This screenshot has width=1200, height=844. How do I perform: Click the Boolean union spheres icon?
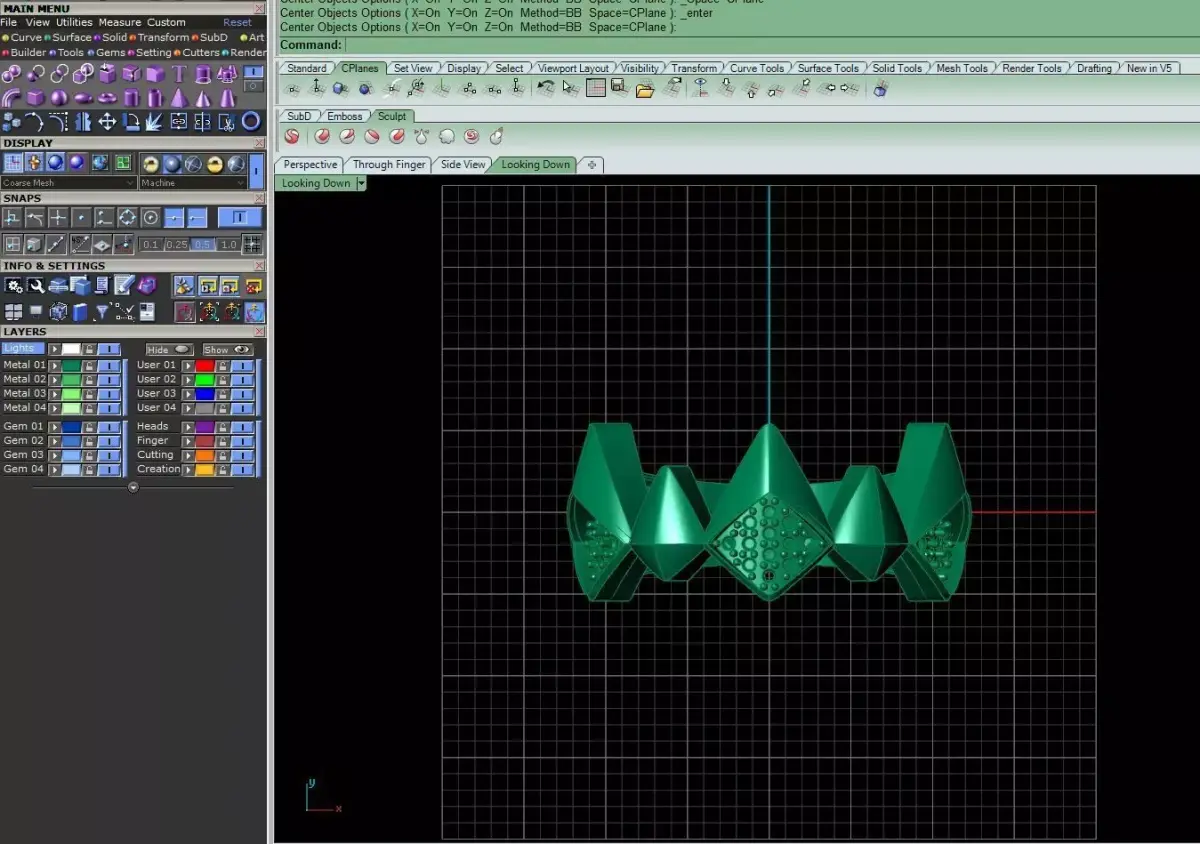(11, 73)
